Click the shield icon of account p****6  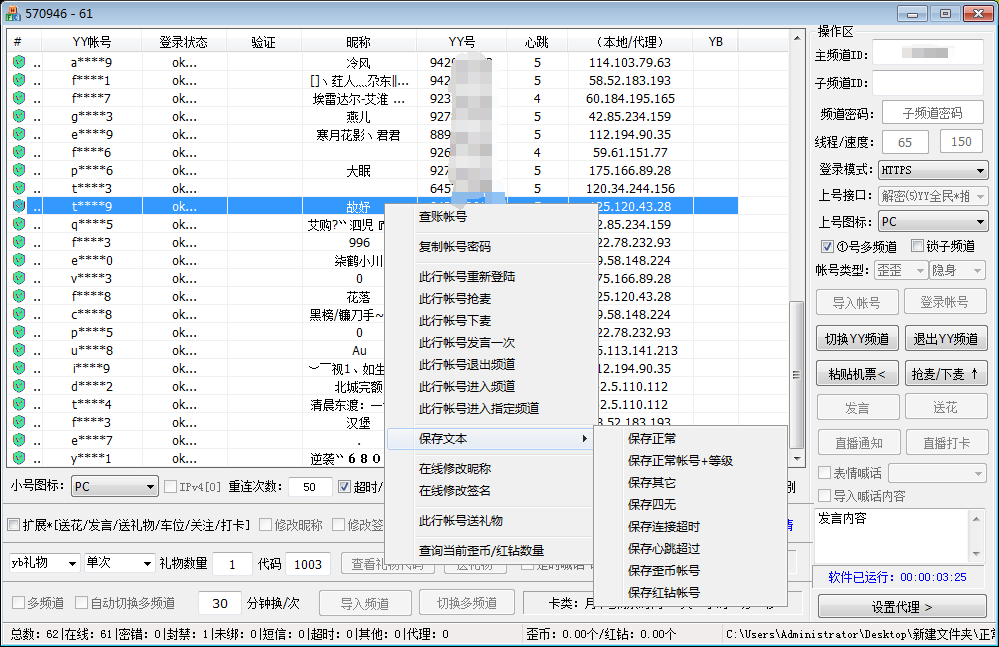(x=18, y=170)
